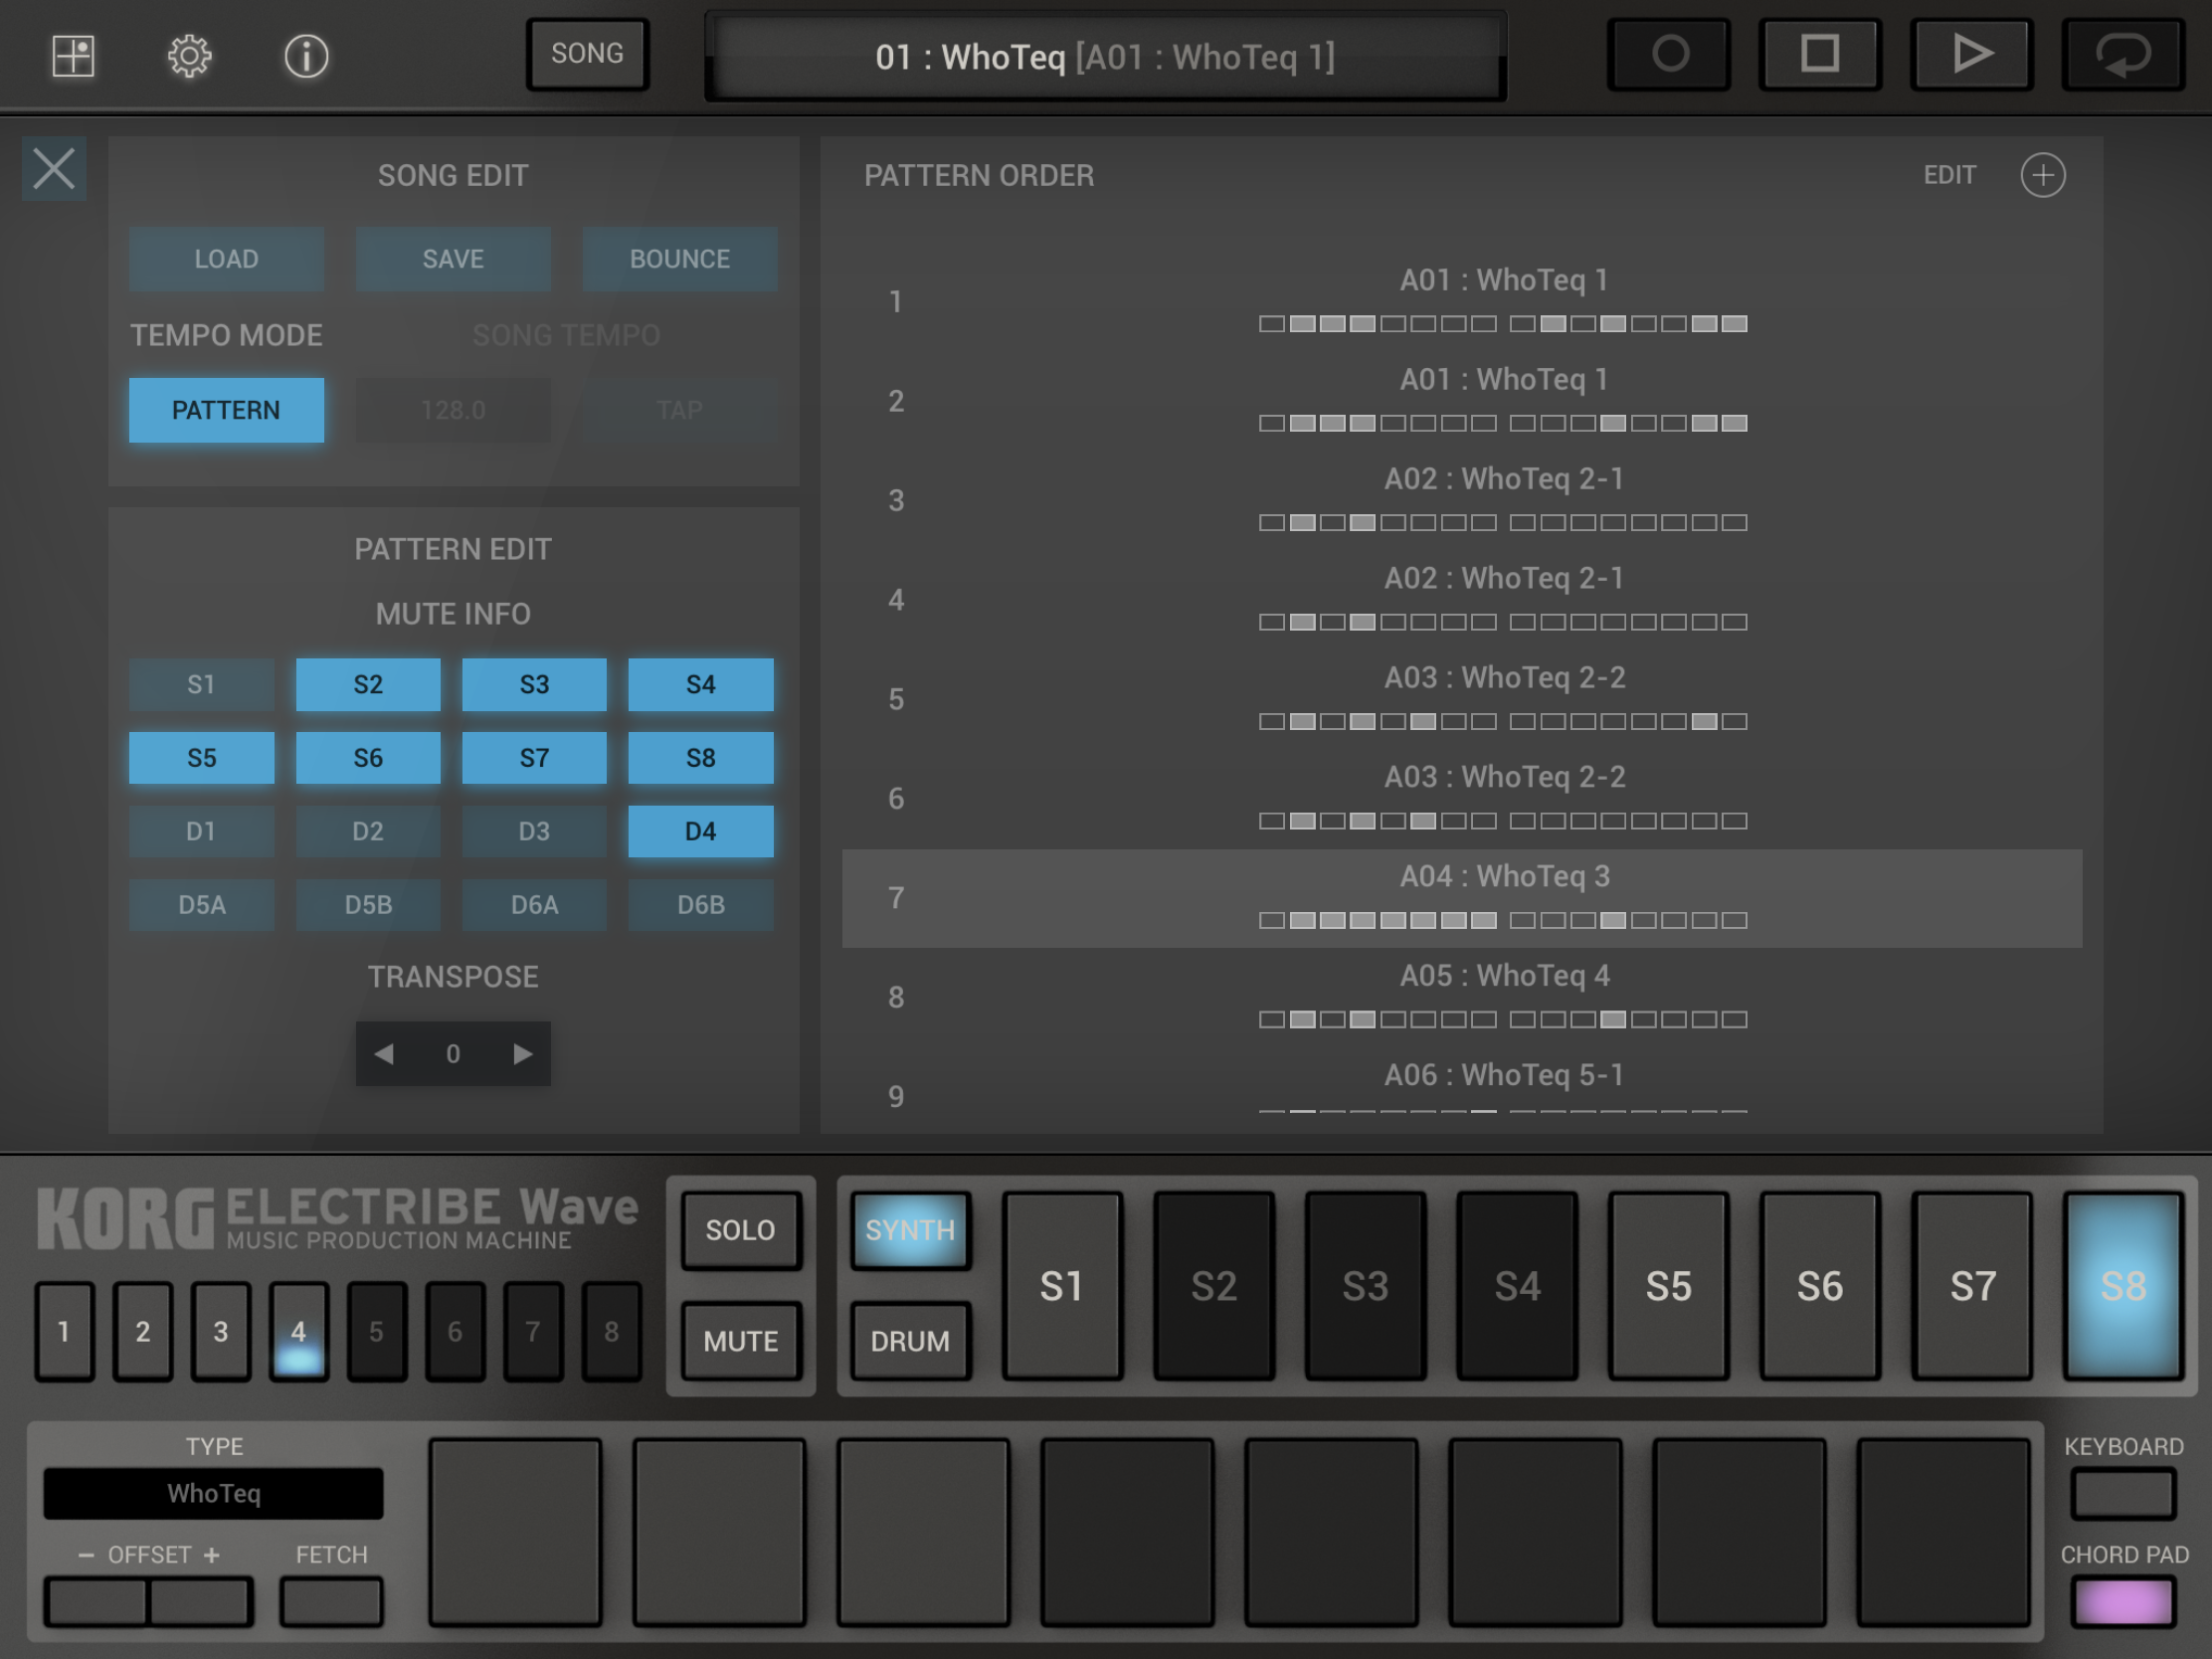Select the lit bar button 4
2212x1659 pixels.
pyautogui.click(x=299, y=1331)
